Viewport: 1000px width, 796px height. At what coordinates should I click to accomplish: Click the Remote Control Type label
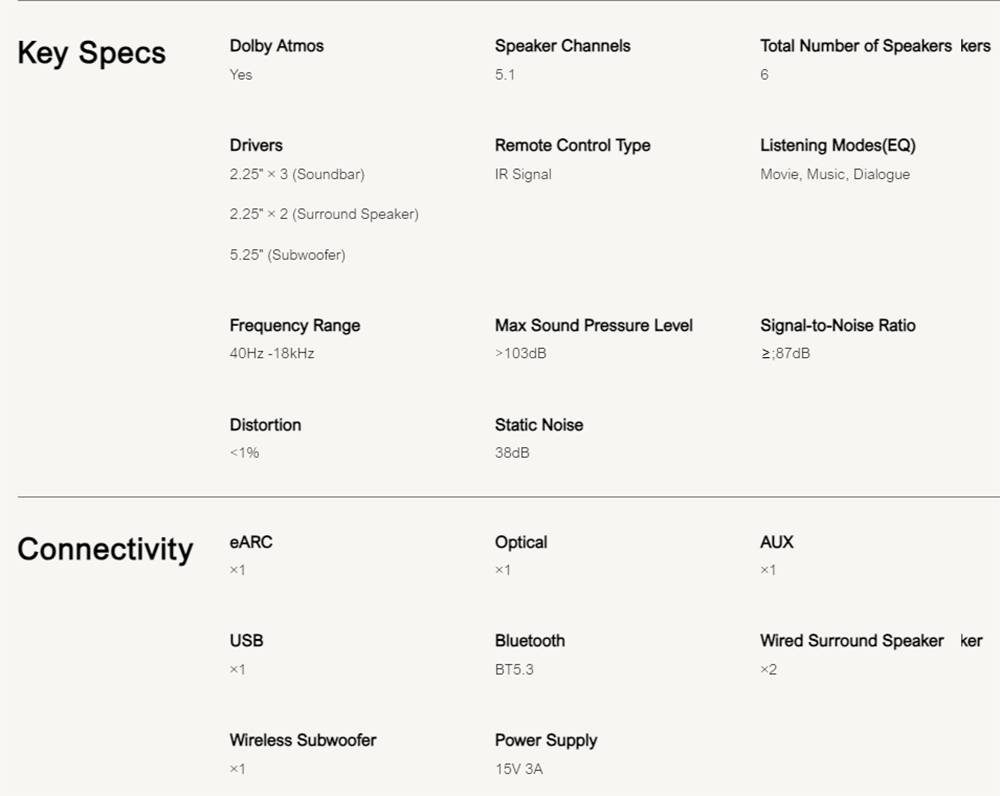point(572,146)
